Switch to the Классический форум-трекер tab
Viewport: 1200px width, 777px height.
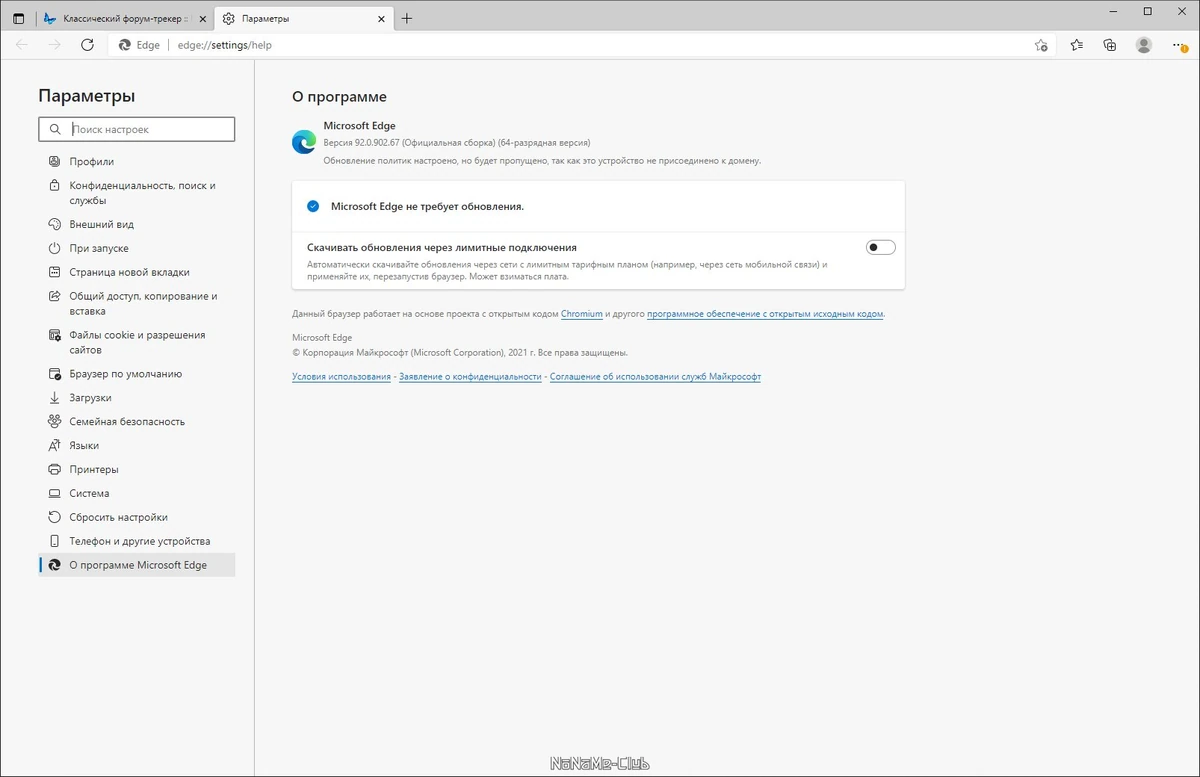pyautogui.click(x=124, y=18)
